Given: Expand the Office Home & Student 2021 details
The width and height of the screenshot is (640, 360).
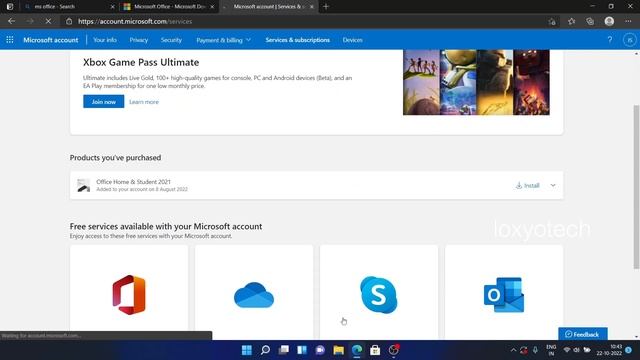Looking at the screenshot, I should [553, 185].
